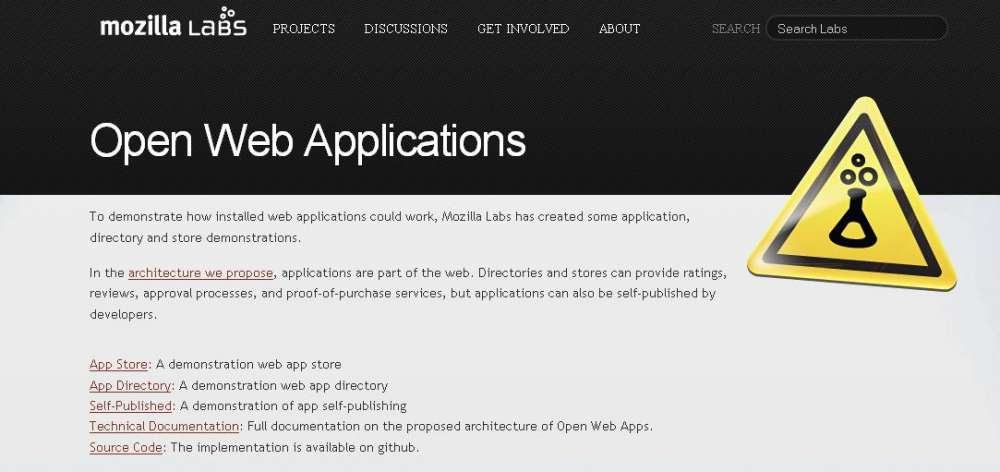Viewport: 1000px width, 472px height.
Task: Click the text "A demonstration web app directory"
Action: coord(283,386)
